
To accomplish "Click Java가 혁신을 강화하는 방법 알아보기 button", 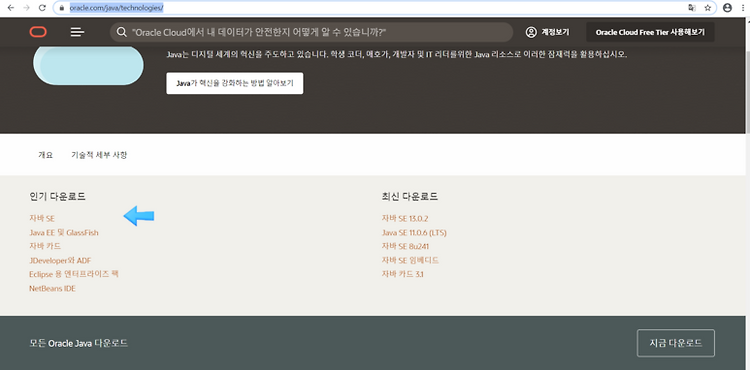I will click(x=234, y=83).
